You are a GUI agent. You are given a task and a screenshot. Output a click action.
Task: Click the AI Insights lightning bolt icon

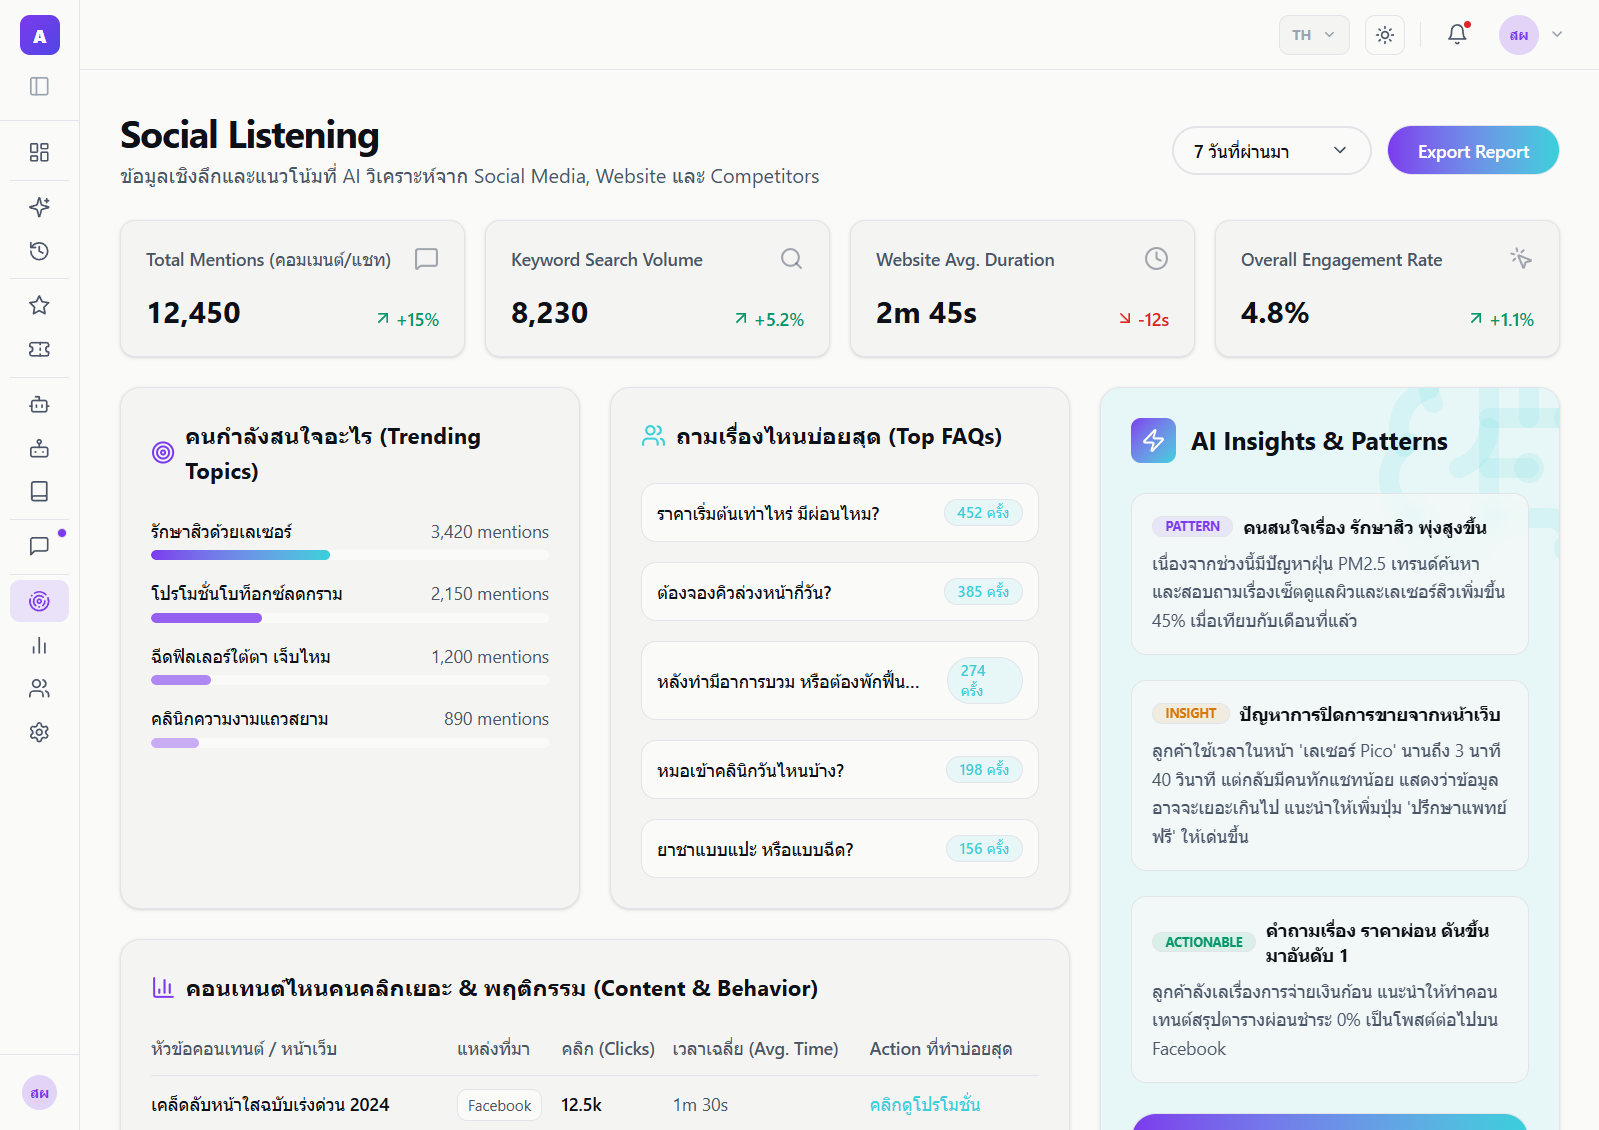coord(1154,441)
